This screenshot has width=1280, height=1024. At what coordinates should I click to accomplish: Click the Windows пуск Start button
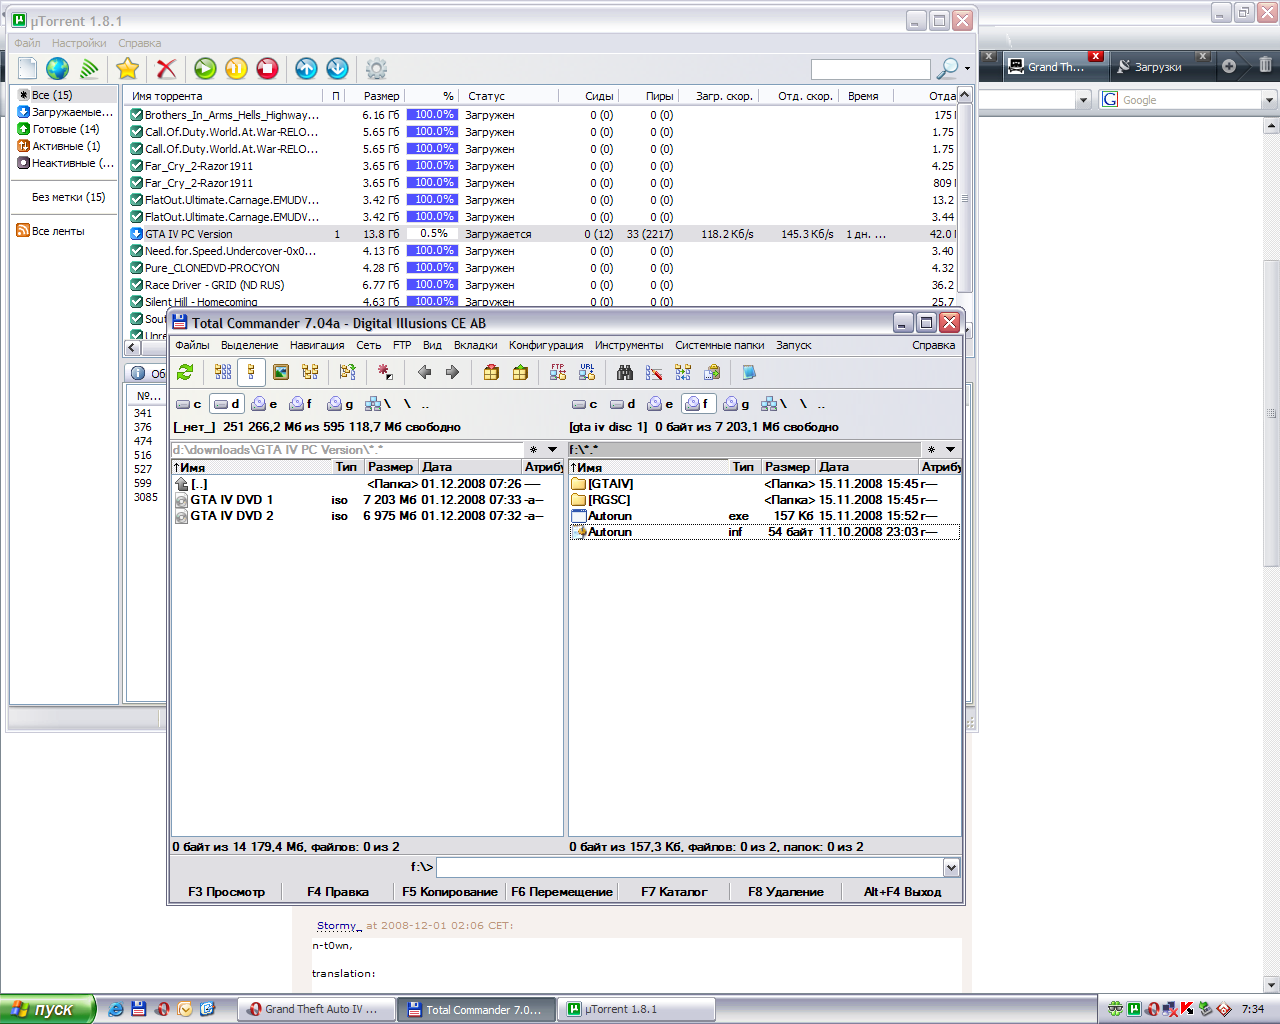48,1009
